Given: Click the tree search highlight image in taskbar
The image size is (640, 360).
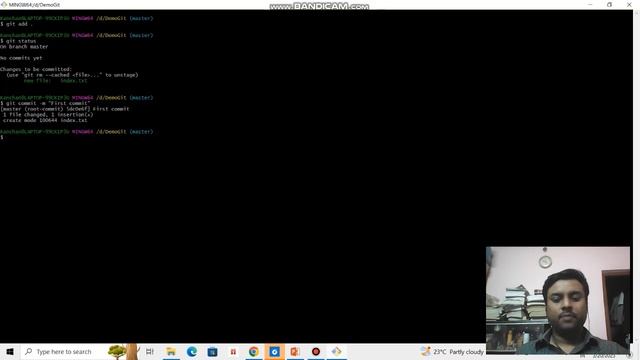Looking at the screenshot, I should coord(123,351).
